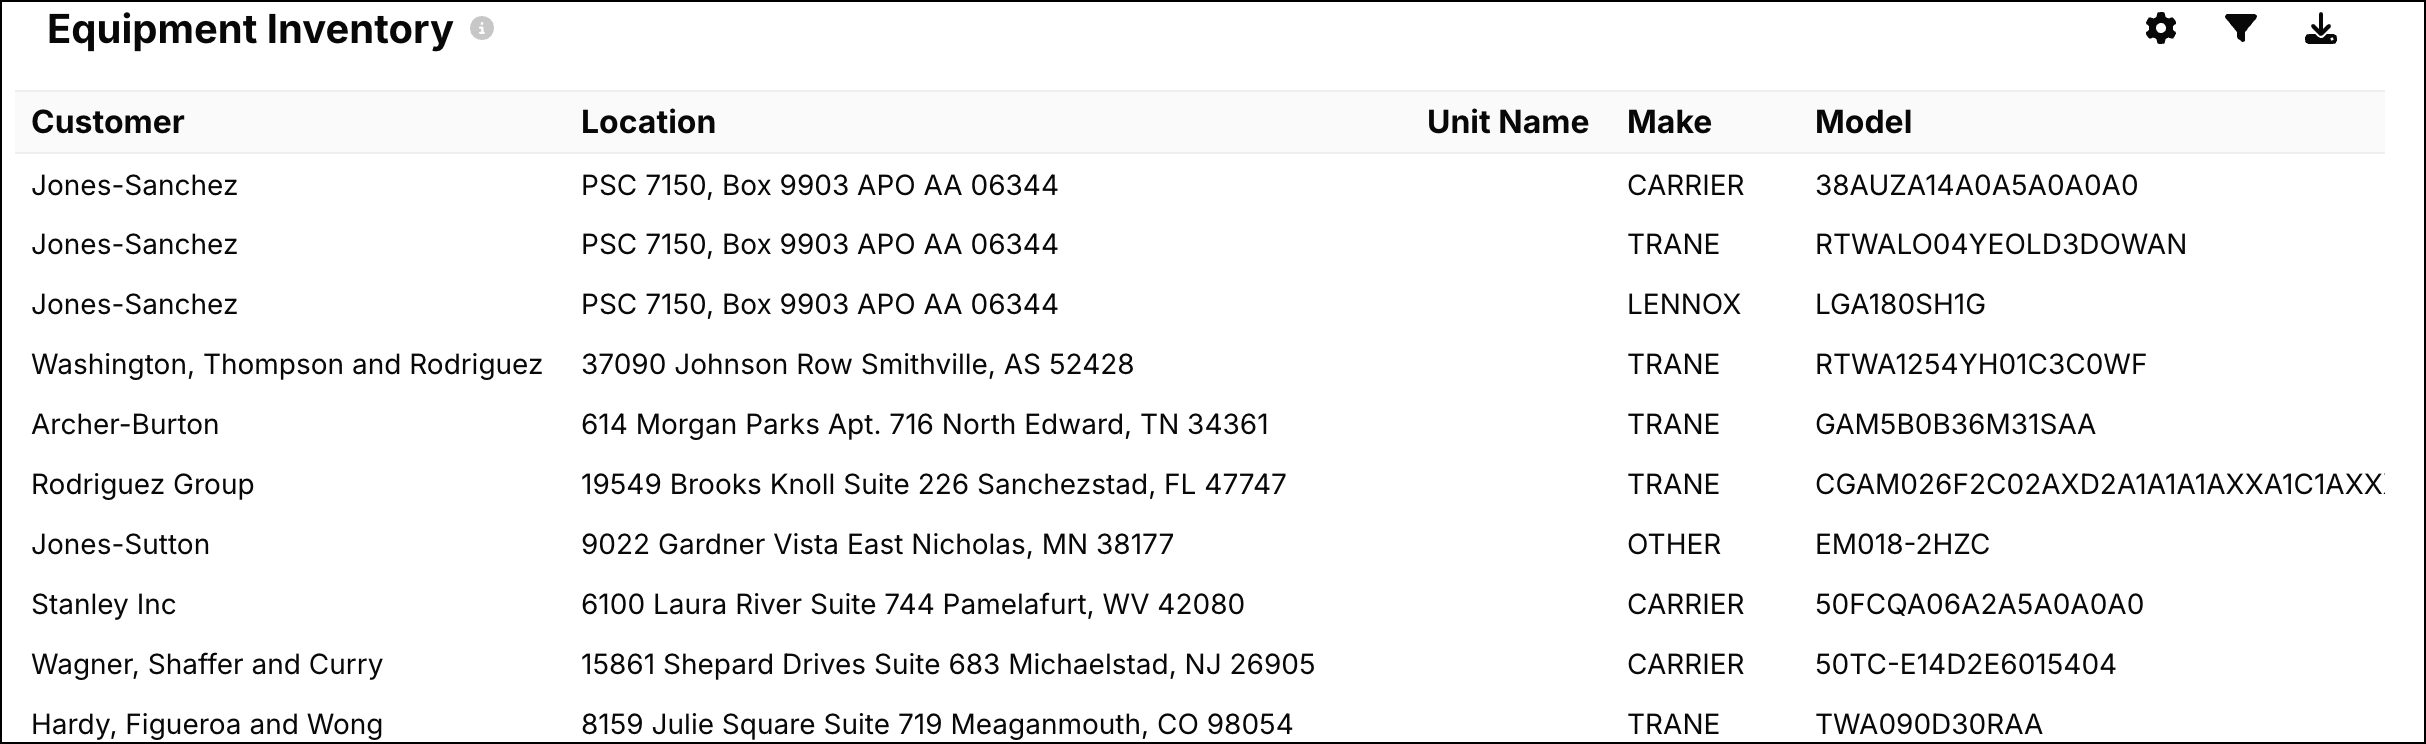
Task: Click the info icon beside Equipment Inventory
Action: 482,29
